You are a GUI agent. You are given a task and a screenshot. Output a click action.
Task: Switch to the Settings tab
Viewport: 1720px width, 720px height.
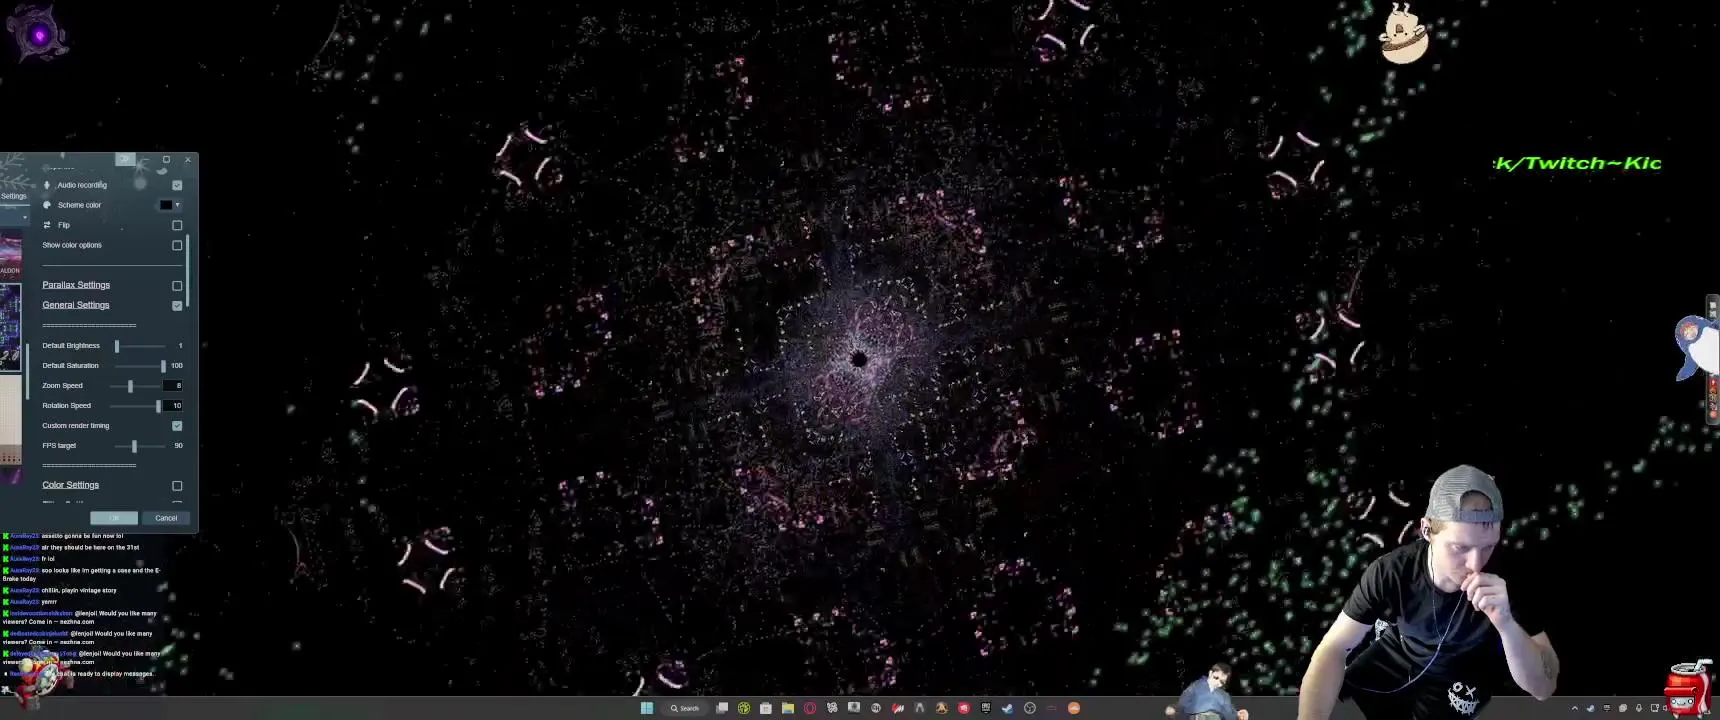(14, 196)
